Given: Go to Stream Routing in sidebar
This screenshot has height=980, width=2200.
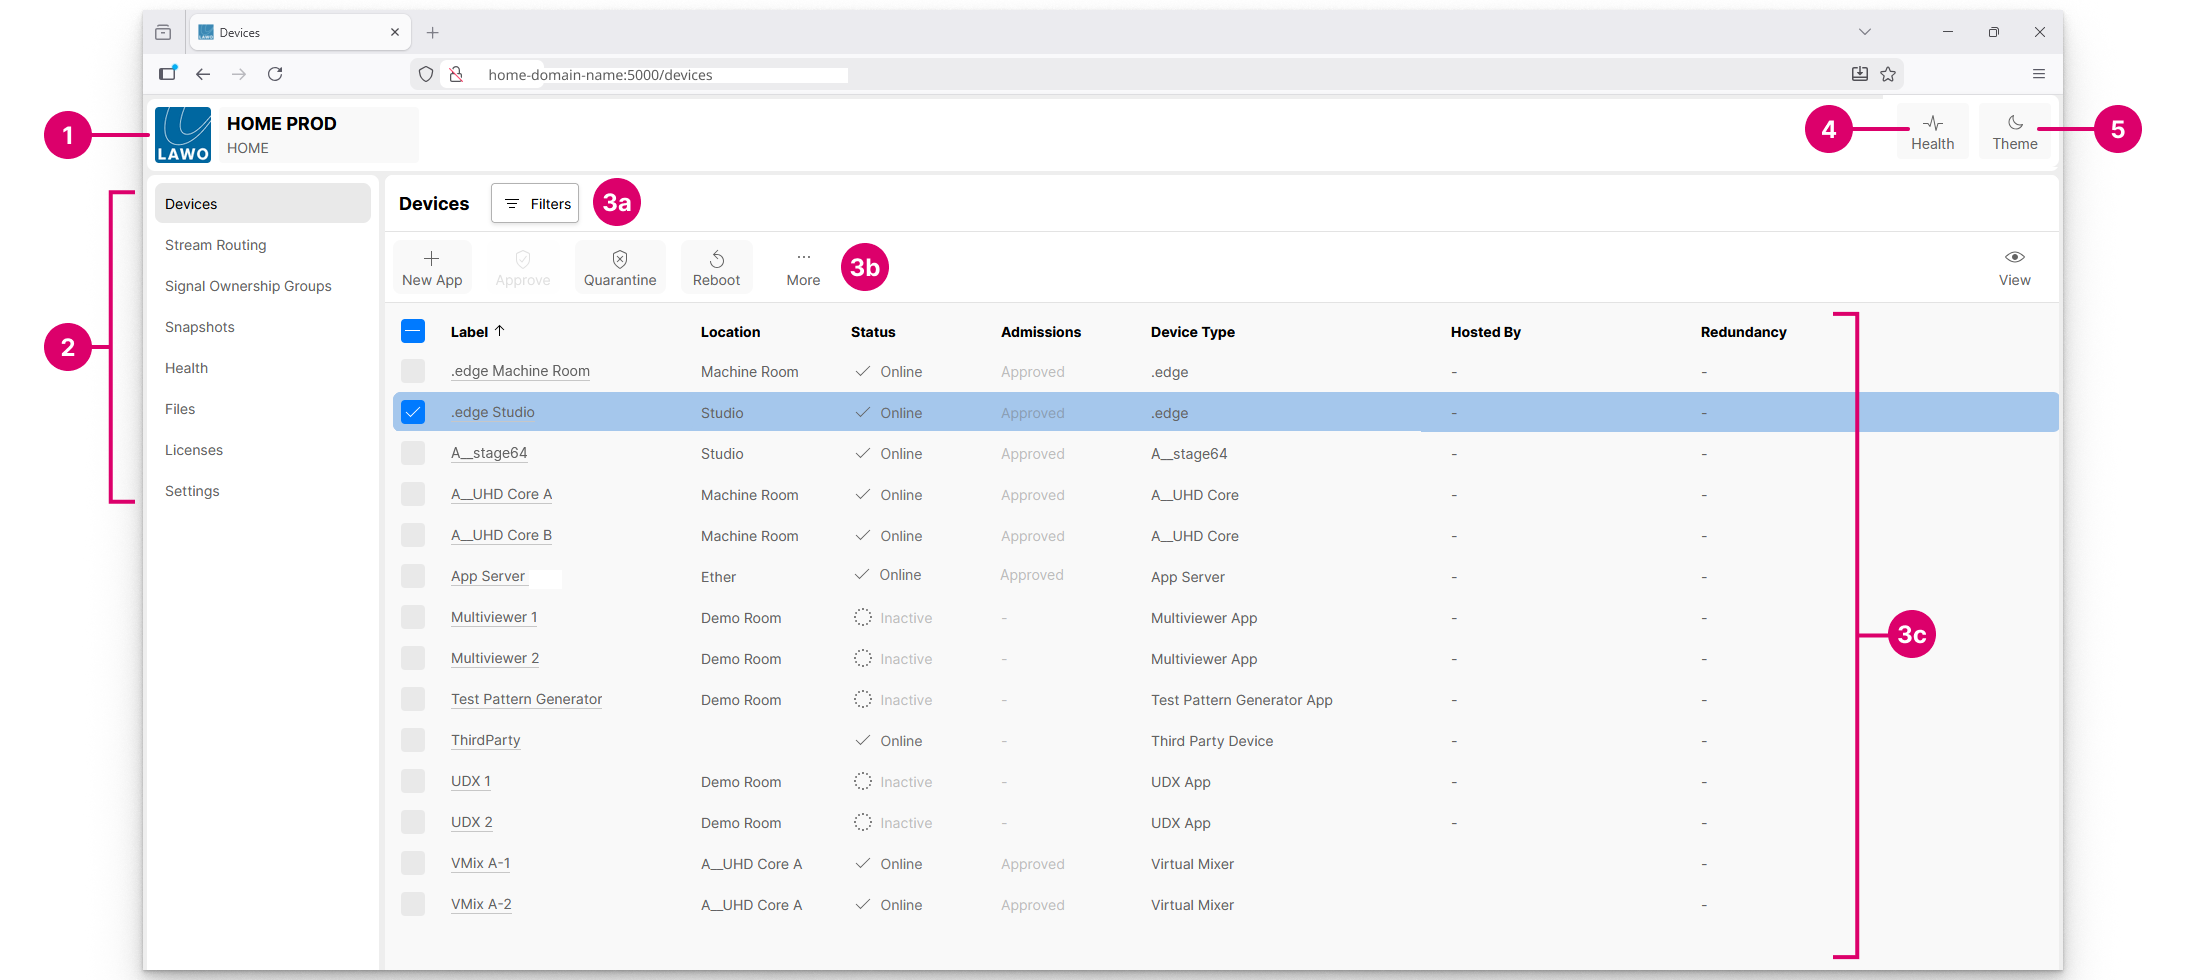Looking at the screenshot, I should pyautogui.click(x=216, y=245).
